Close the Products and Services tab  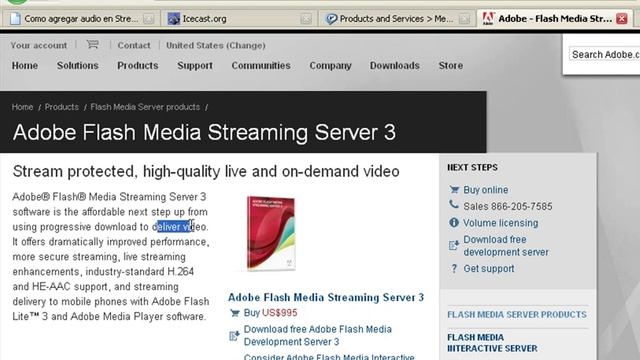click(x=464, y=18)
